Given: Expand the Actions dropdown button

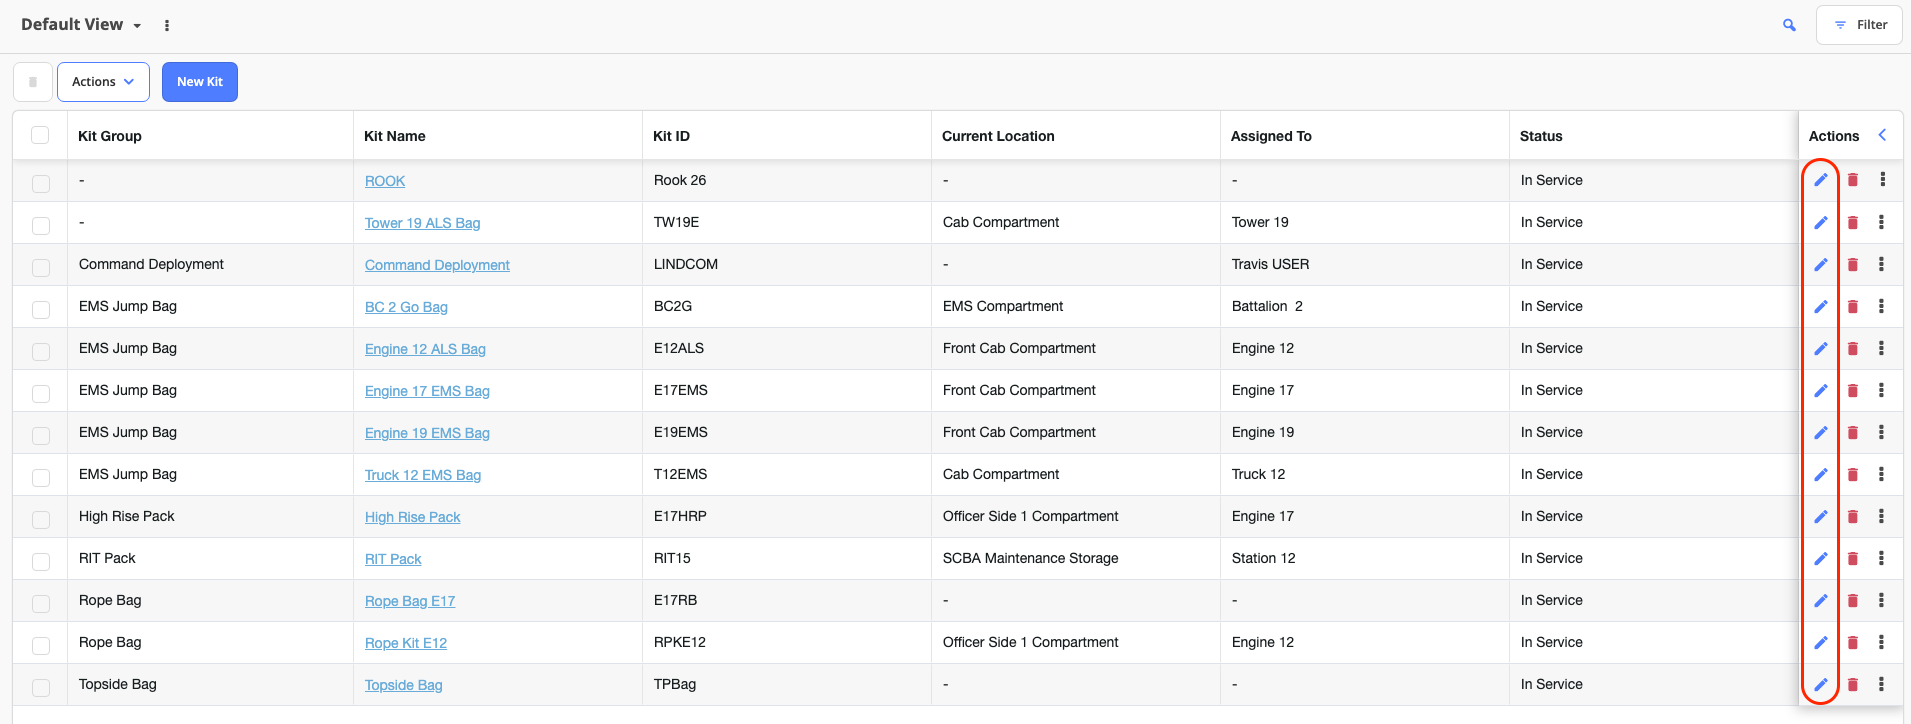Looking at the screenshot, I should point(103,82).
